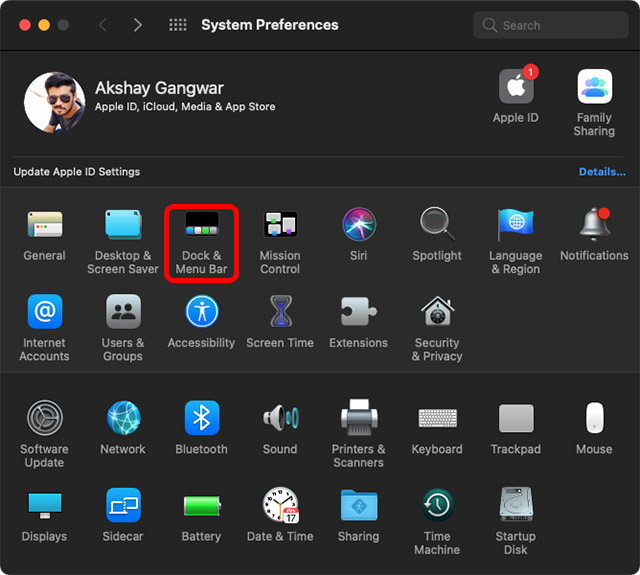This screenshot has width=640, height=575.
Task: Go forward with the right chevron
Action: pyautogui.click(x=138, y=25)
